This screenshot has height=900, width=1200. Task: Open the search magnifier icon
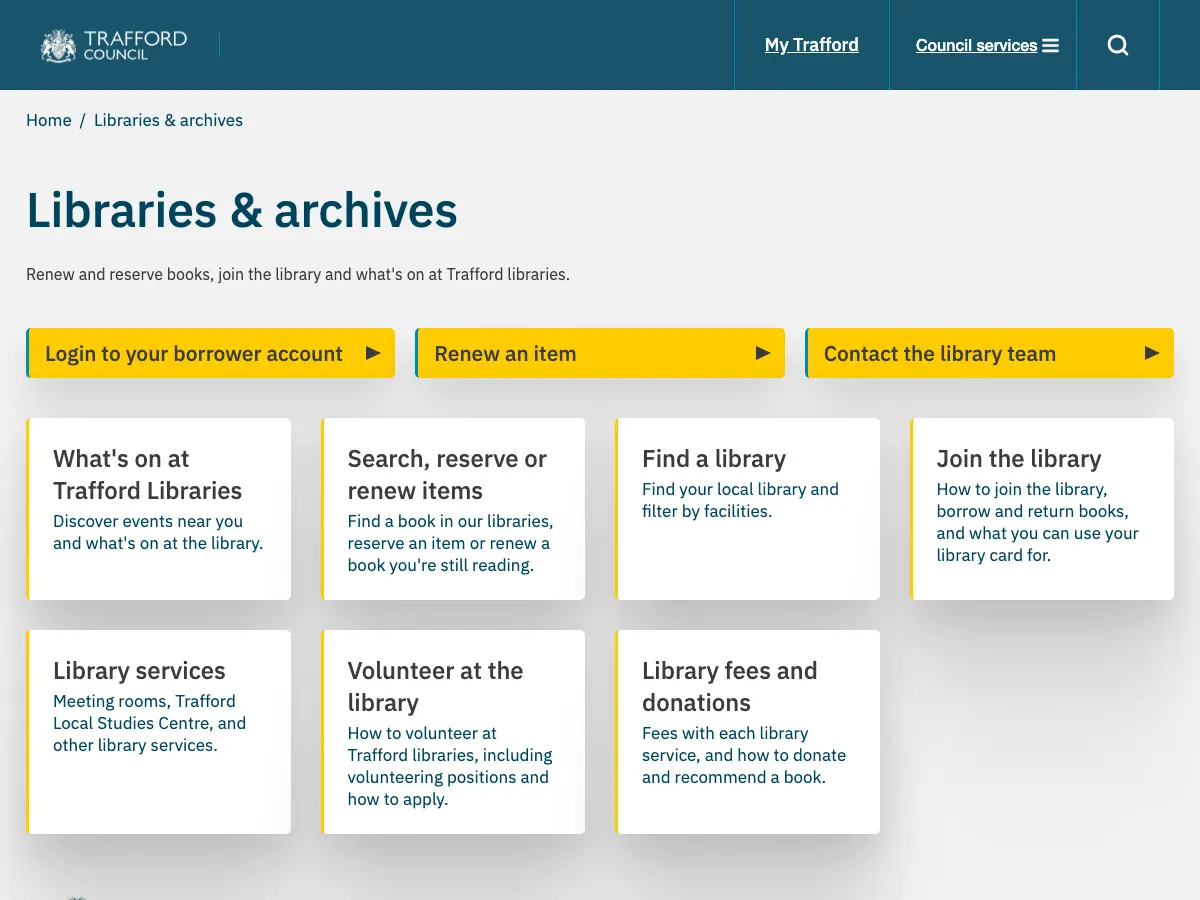tap(1118, 45)
